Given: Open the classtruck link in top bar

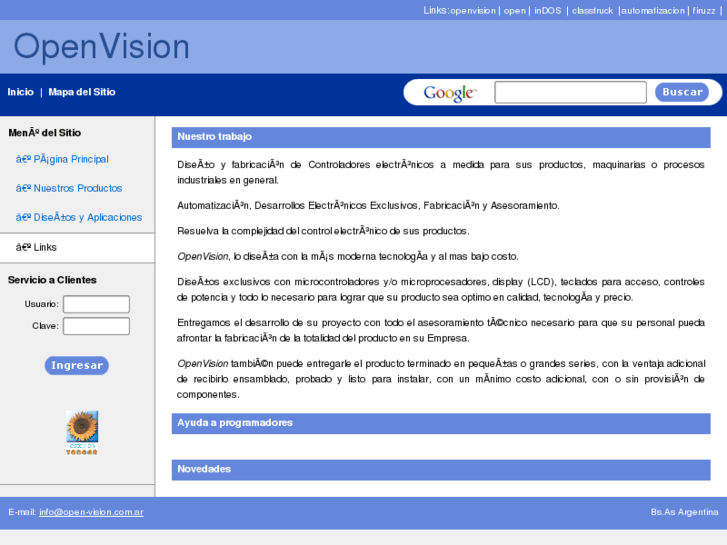Looking at the screenshot, I should [592, 11].
